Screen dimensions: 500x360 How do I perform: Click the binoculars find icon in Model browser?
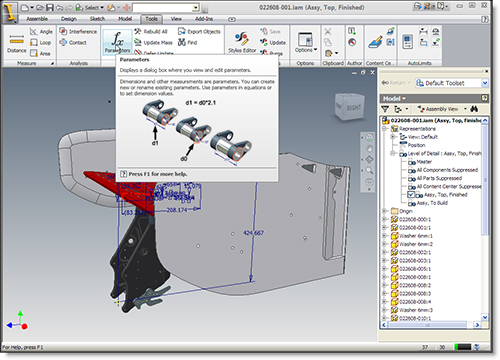[474, 109]
